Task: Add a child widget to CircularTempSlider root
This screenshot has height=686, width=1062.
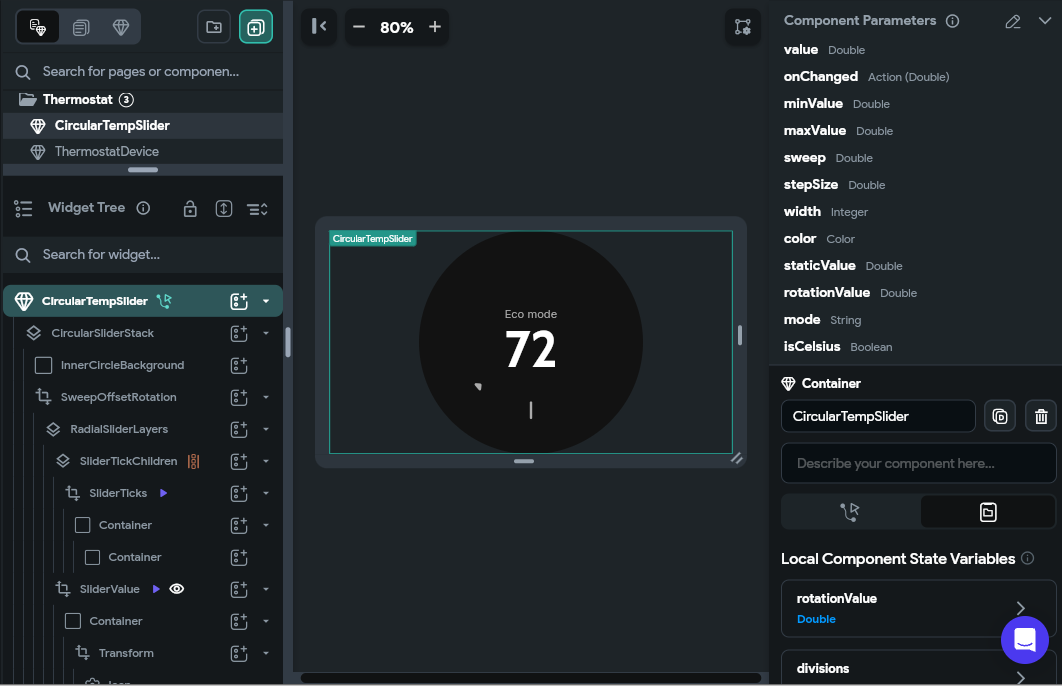Action: (239, 301)
